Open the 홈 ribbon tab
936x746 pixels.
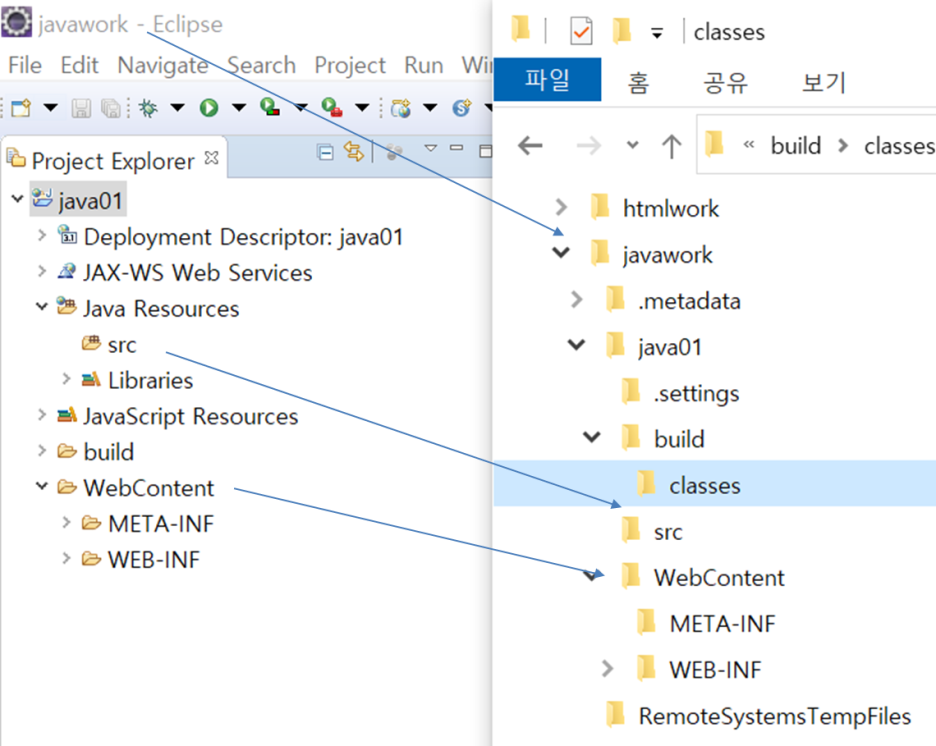(x=638, y=82)
